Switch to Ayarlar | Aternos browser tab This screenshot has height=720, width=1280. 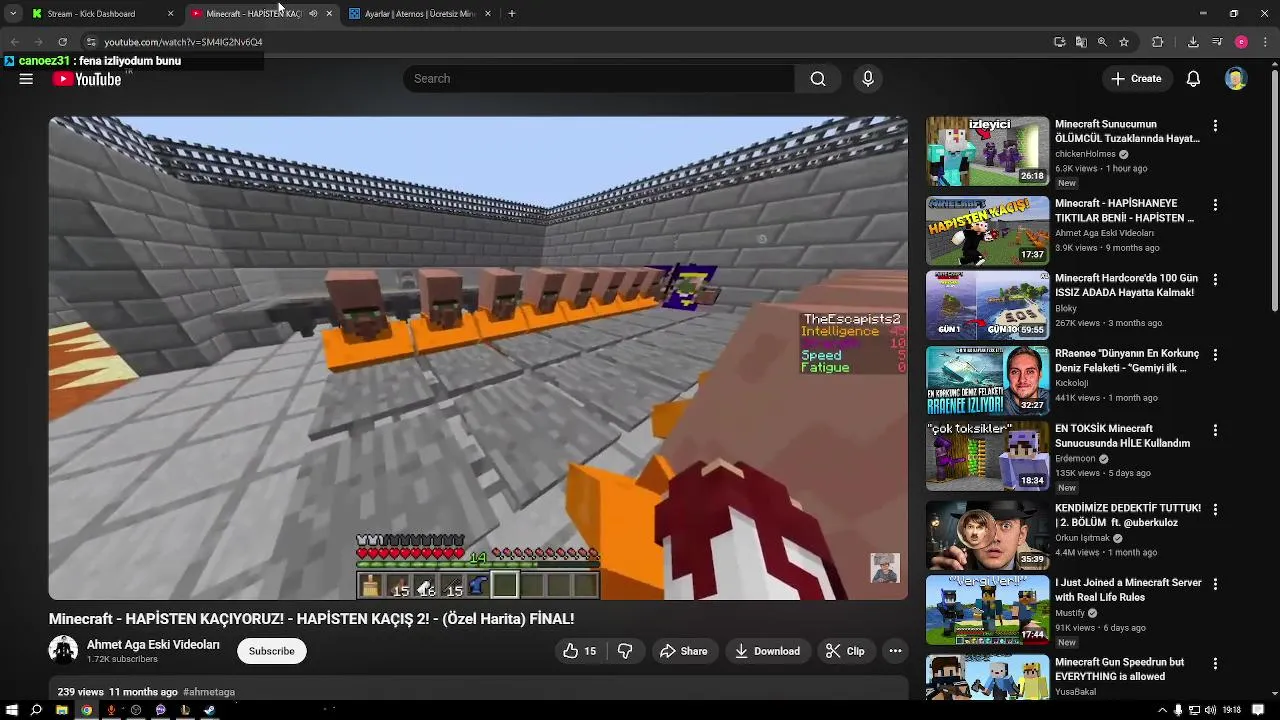point(419,14)
